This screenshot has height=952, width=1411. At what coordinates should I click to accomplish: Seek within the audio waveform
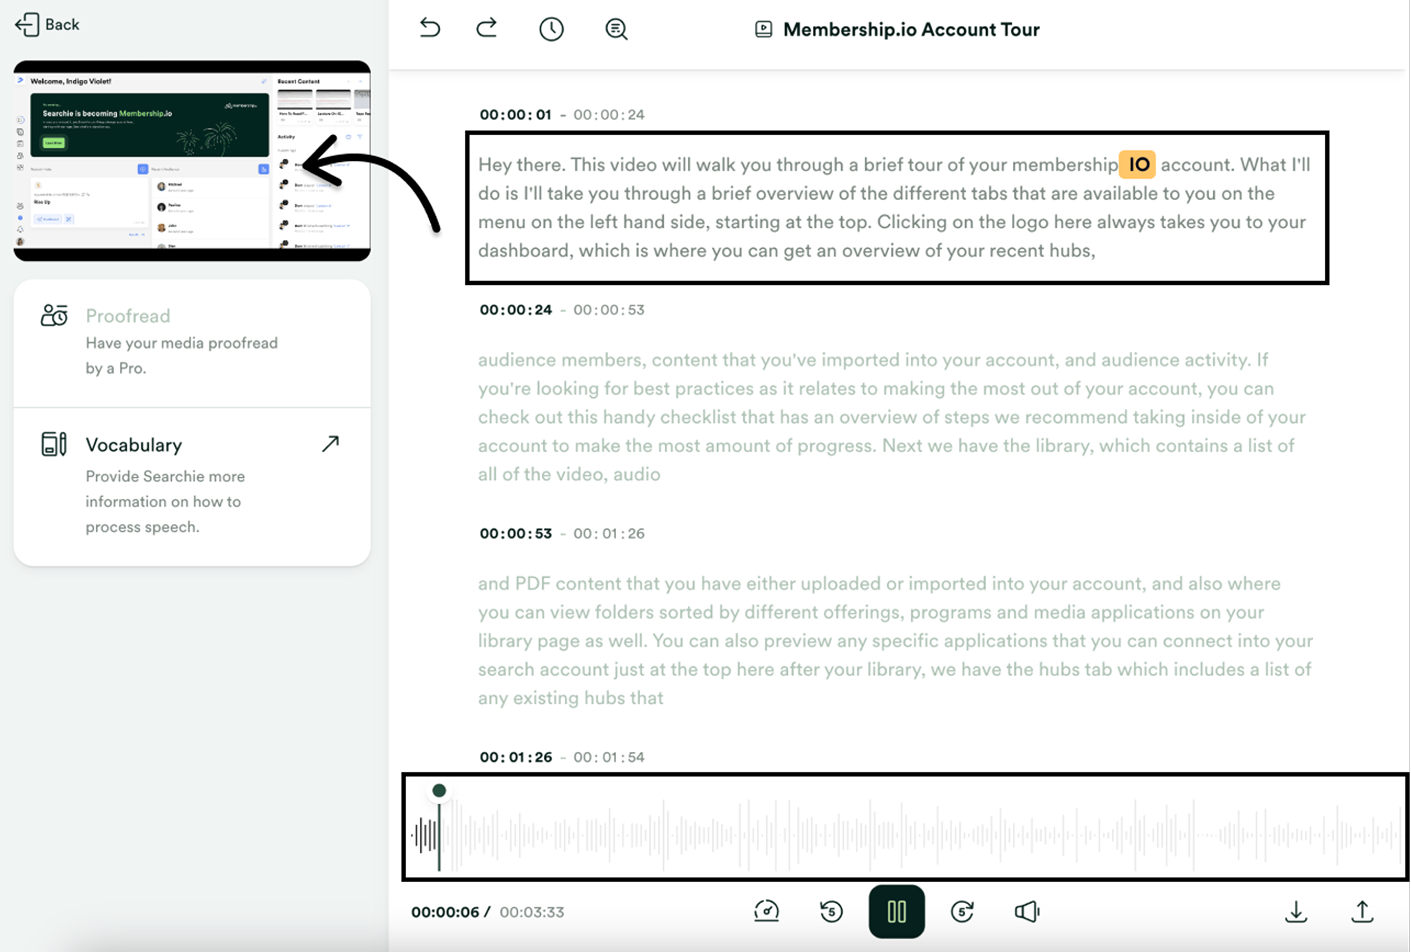905,827
